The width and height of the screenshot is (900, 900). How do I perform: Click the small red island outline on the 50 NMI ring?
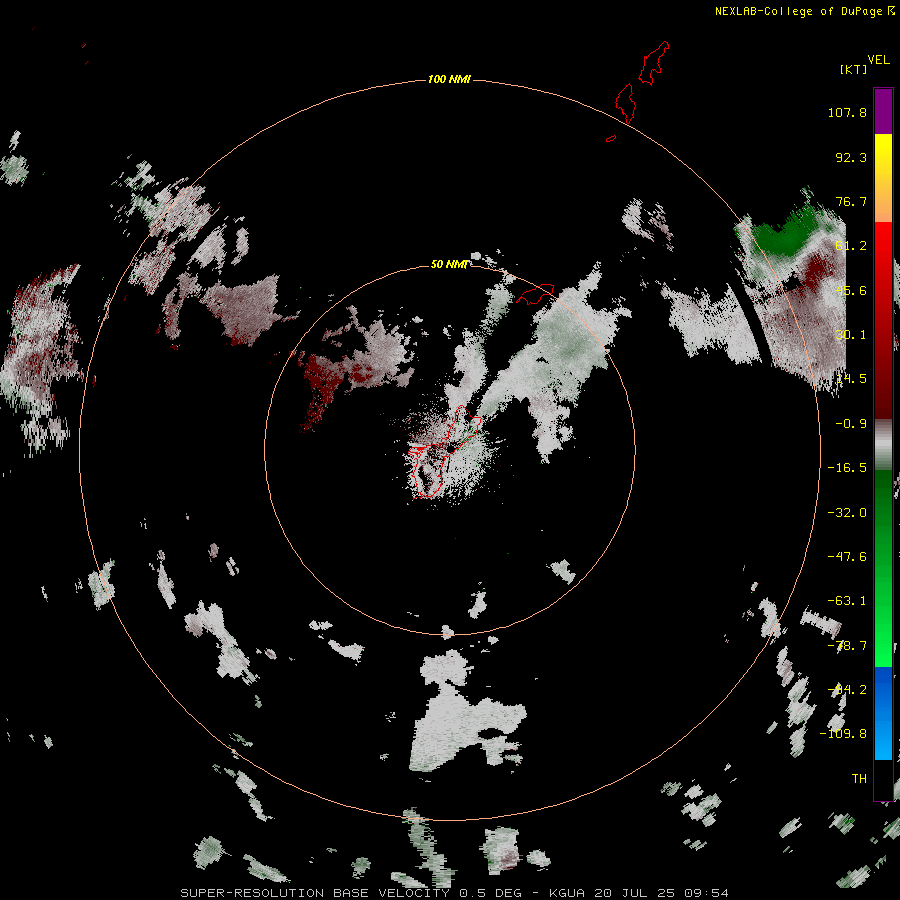(x=535, y=294)
